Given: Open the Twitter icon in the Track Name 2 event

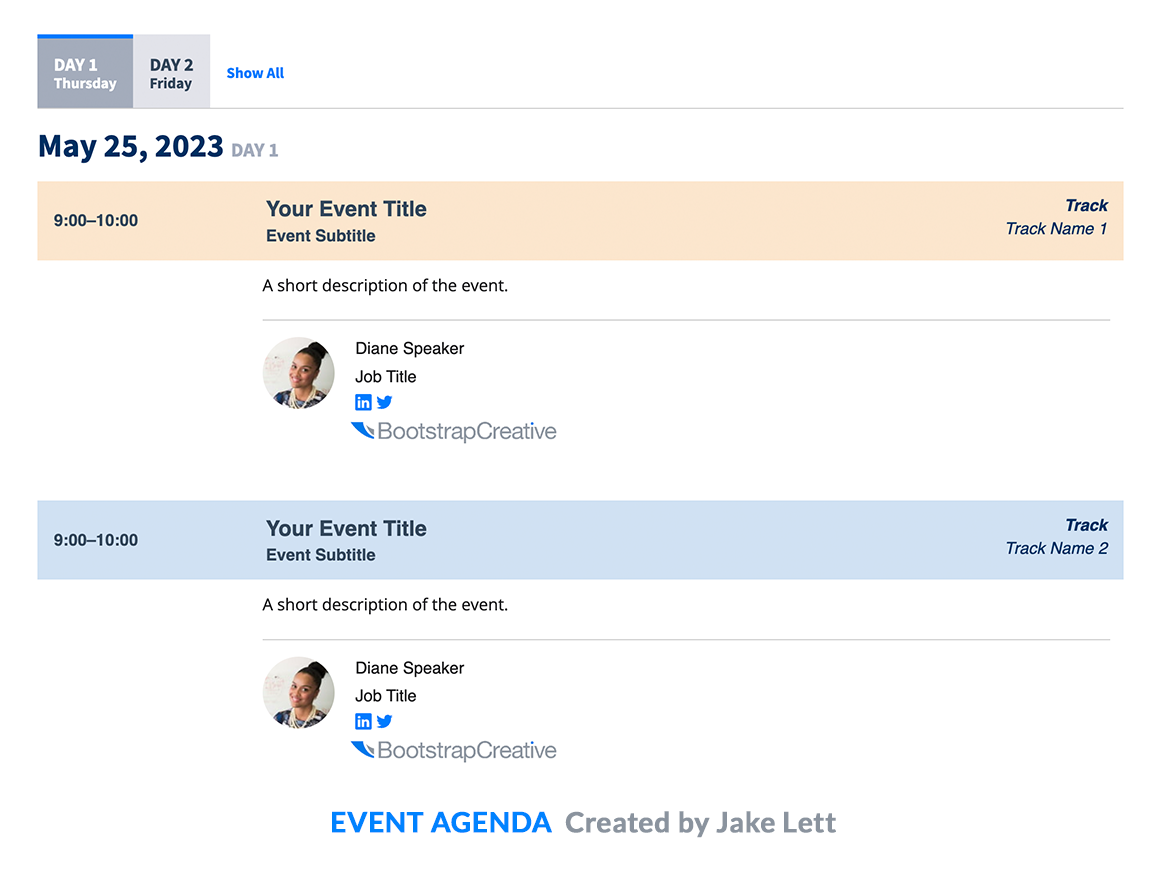Looking at the screenshot, I should pyautogui.click(x=385, y=721).
